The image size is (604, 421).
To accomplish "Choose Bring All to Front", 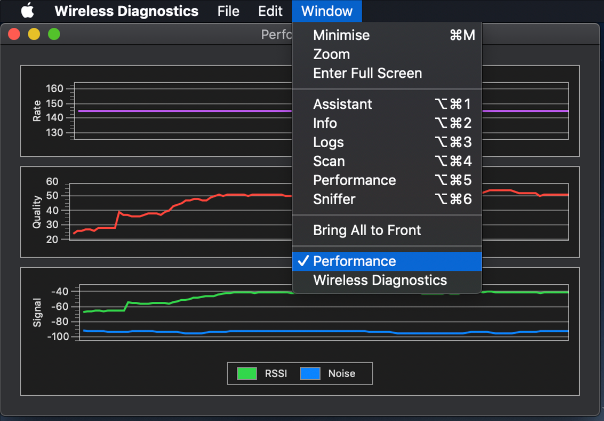I will click(x=387, y=230).
